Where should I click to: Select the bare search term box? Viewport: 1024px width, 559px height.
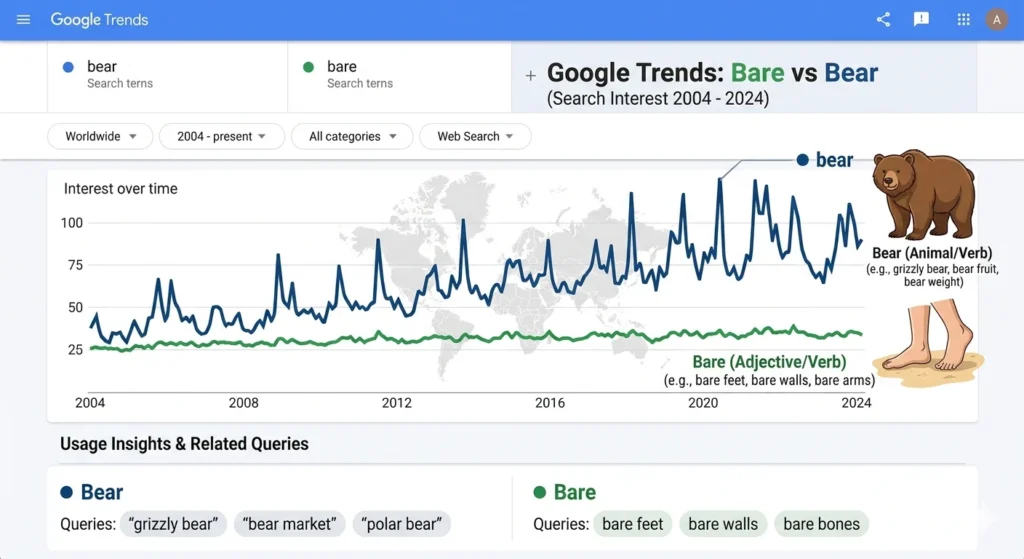click(x=400, y=76)
